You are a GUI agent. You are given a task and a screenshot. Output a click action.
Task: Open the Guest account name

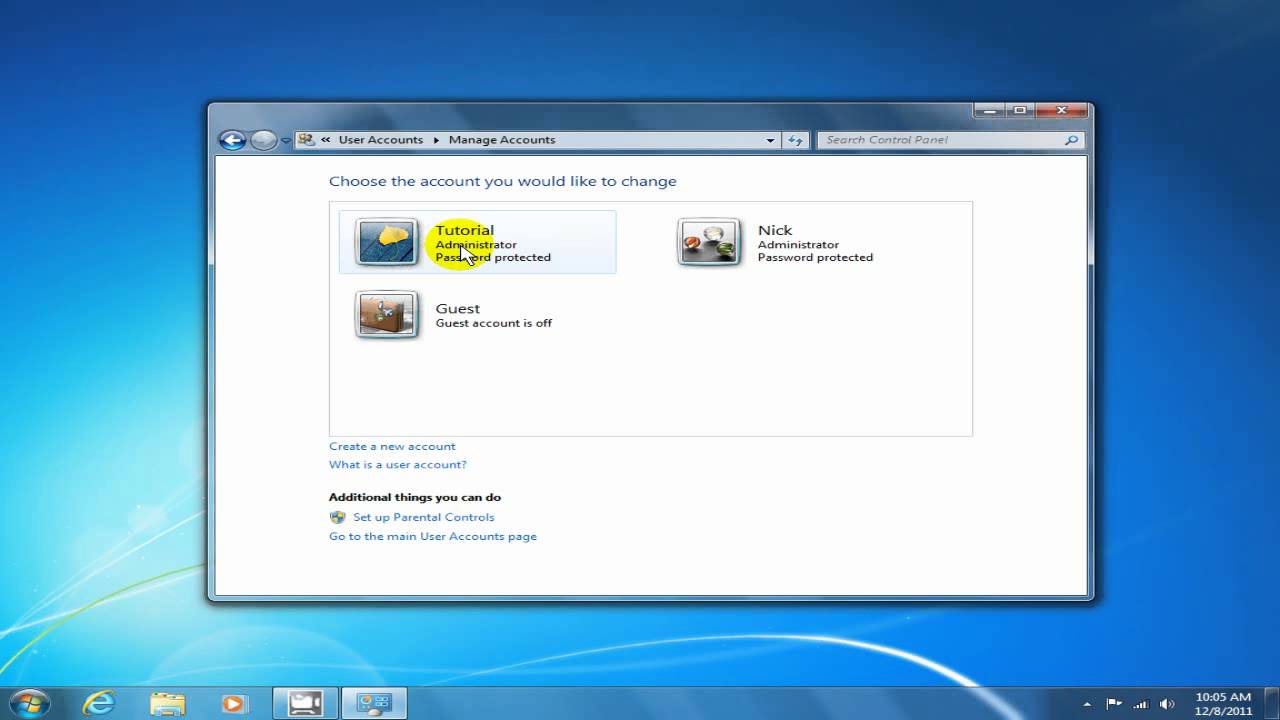458,308
